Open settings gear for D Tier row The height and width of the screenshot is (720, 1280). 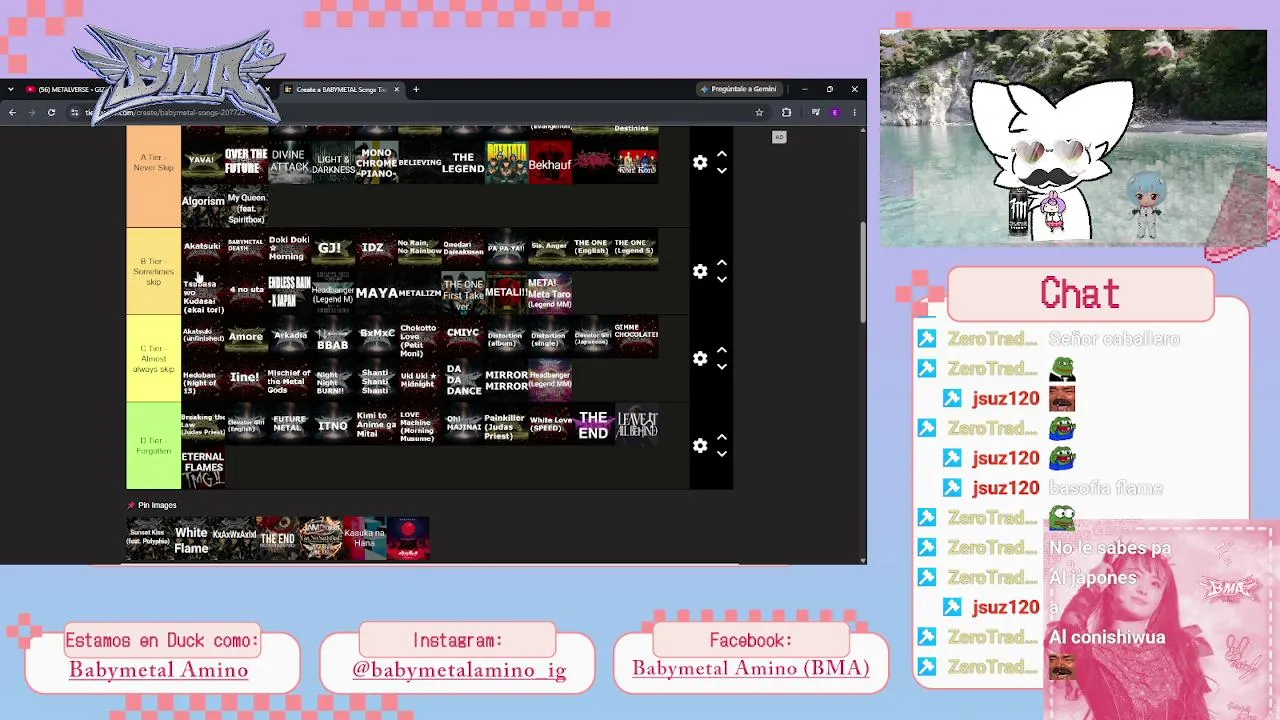(x=700, y=445)
